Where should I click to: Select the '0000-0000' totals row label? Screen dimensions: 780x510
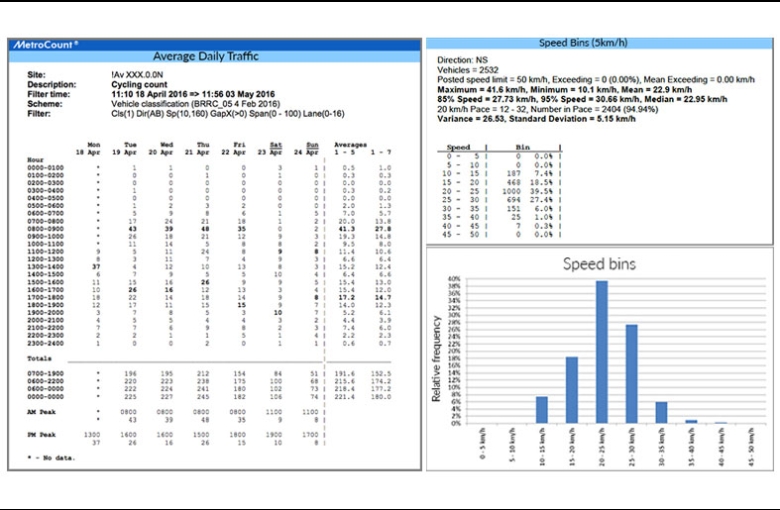point(45,397)
